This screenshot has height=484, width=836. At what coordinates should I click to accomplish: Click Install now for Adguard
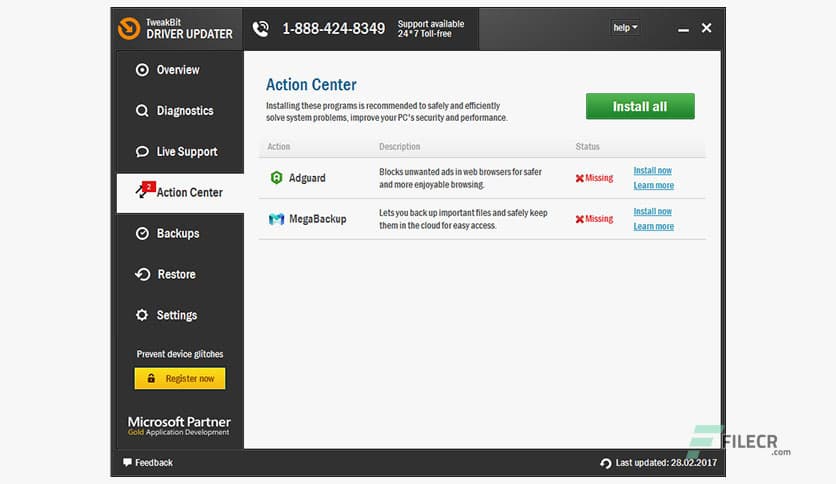[653, 171]
